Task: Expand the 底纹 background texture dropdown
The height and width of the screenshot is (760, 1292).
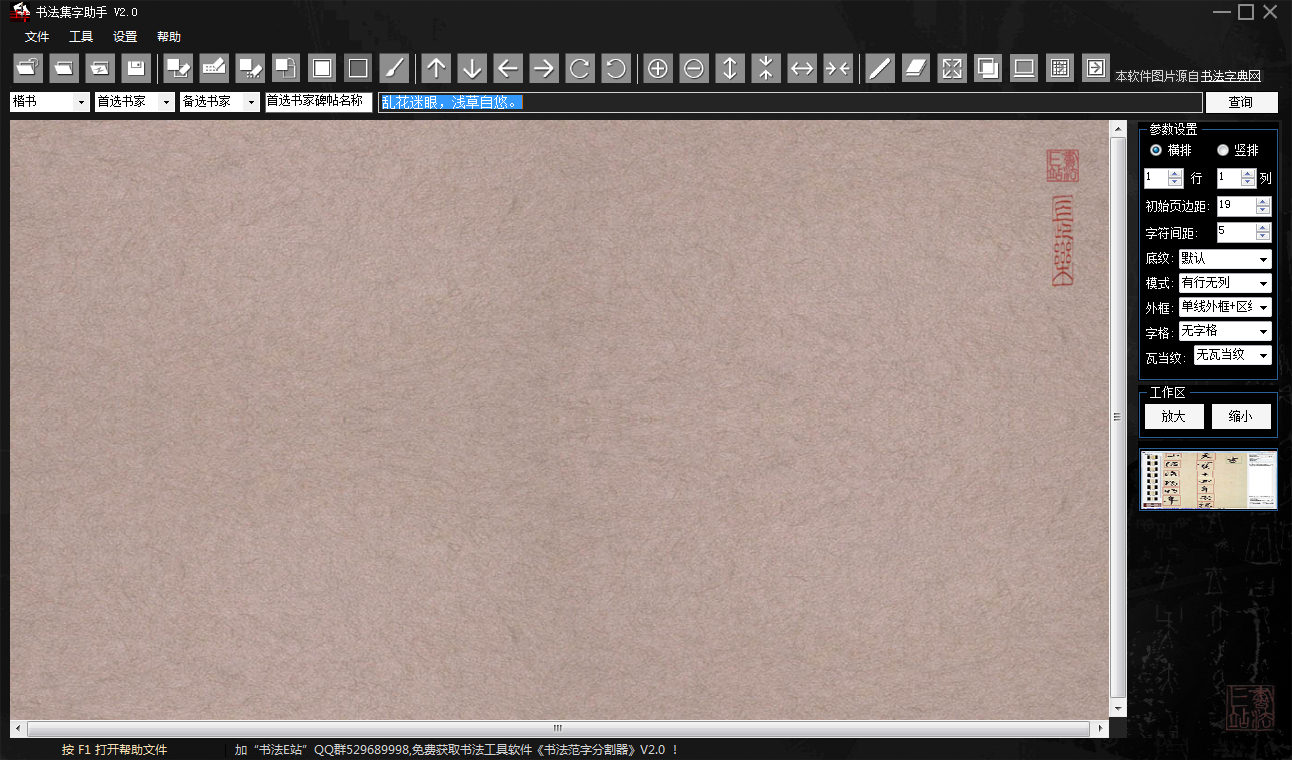Action: (1225, 259)
